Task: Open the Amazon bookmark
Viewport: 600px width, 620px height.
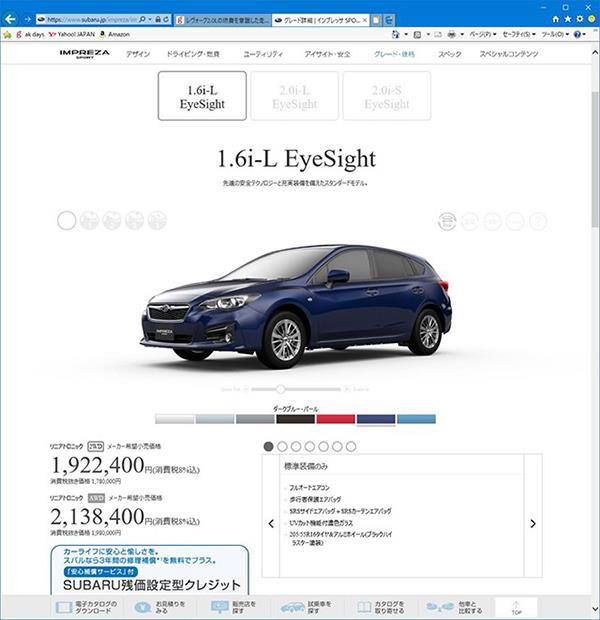Action: (115, 34)
